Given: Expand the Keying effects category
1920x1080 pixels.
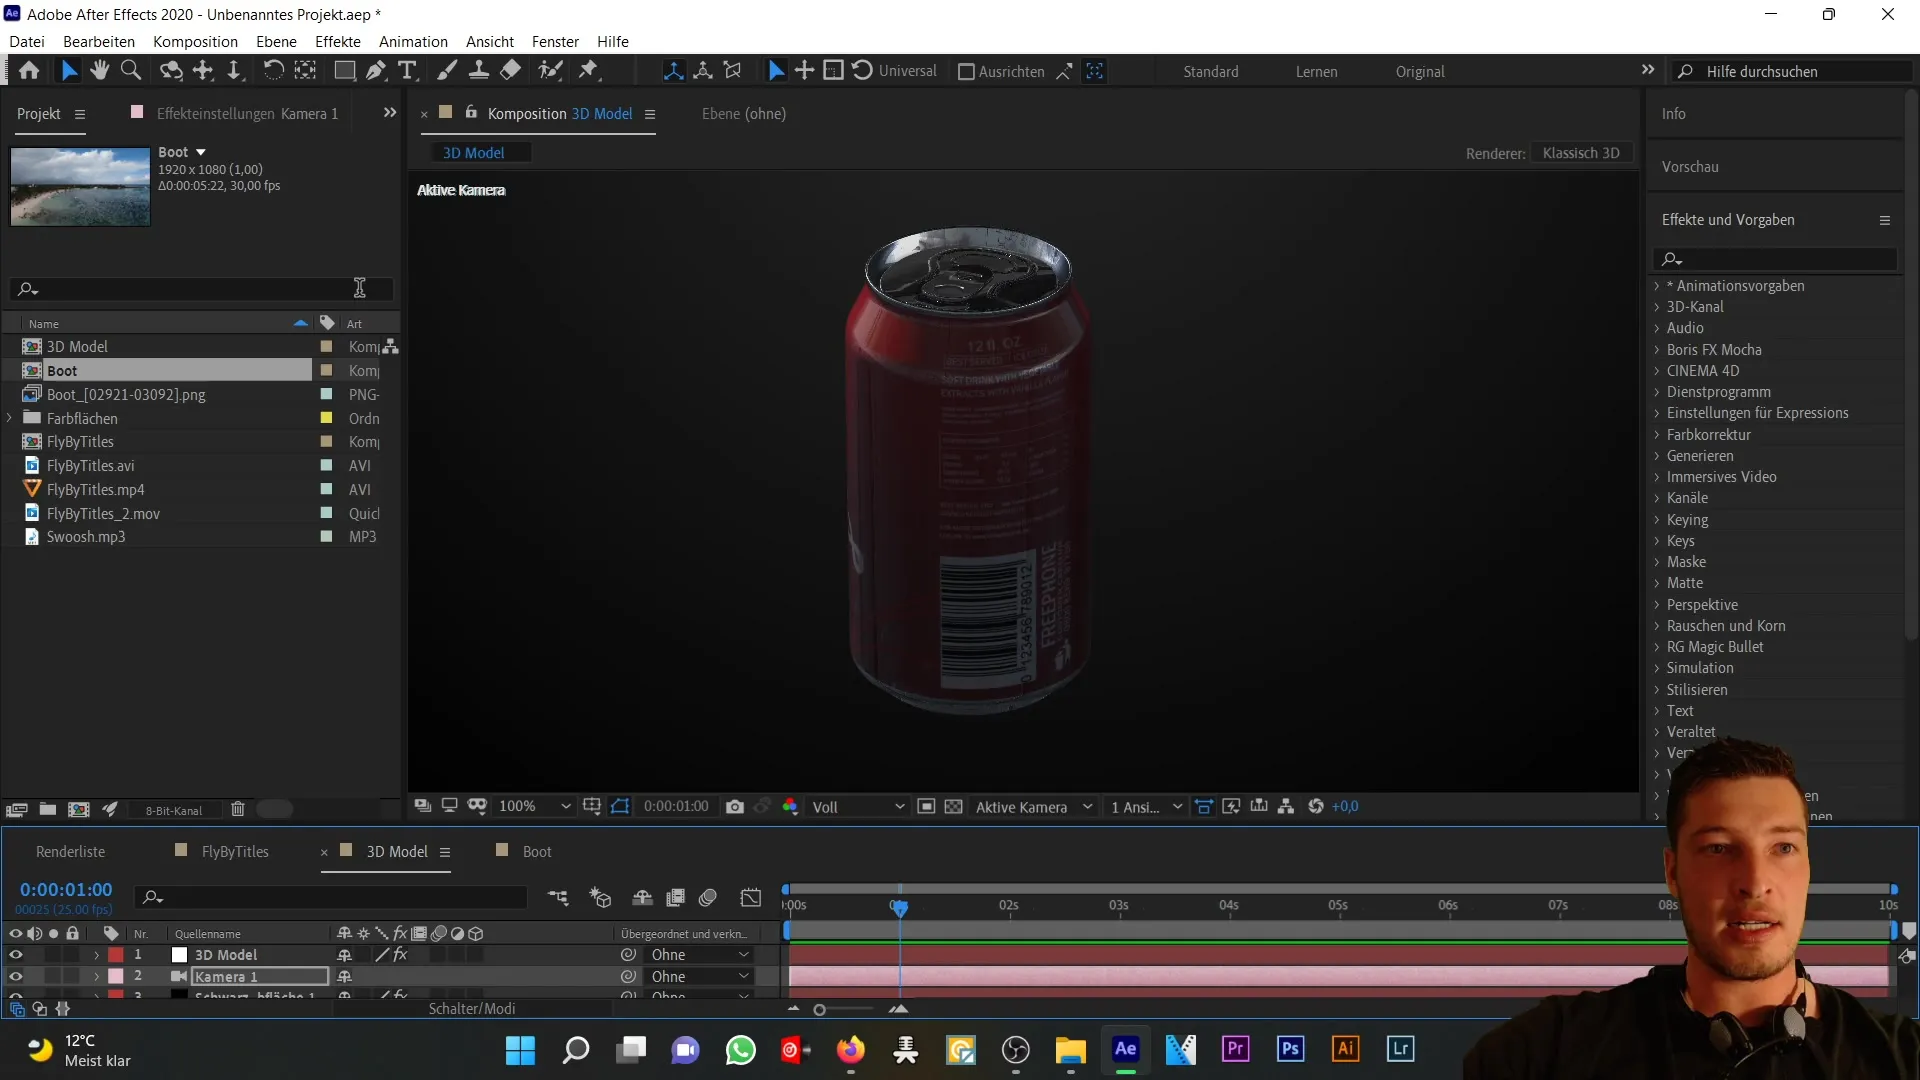Looking at the screenshot, I should tap(1657, 520).
